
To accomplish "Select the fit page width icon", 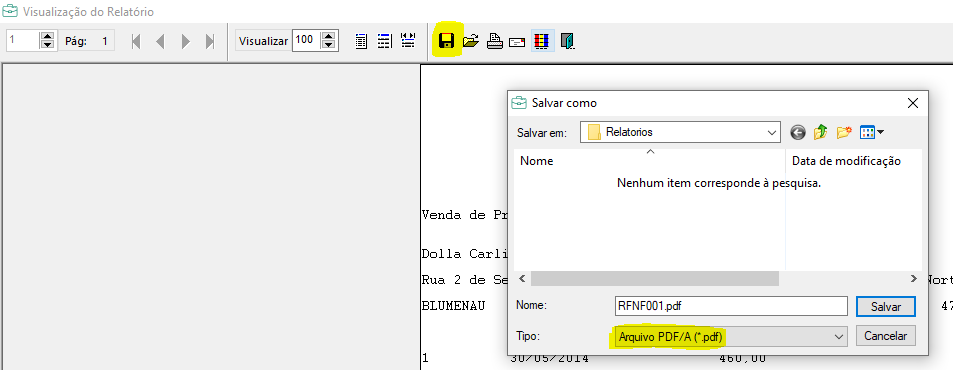I will (384, 41).
